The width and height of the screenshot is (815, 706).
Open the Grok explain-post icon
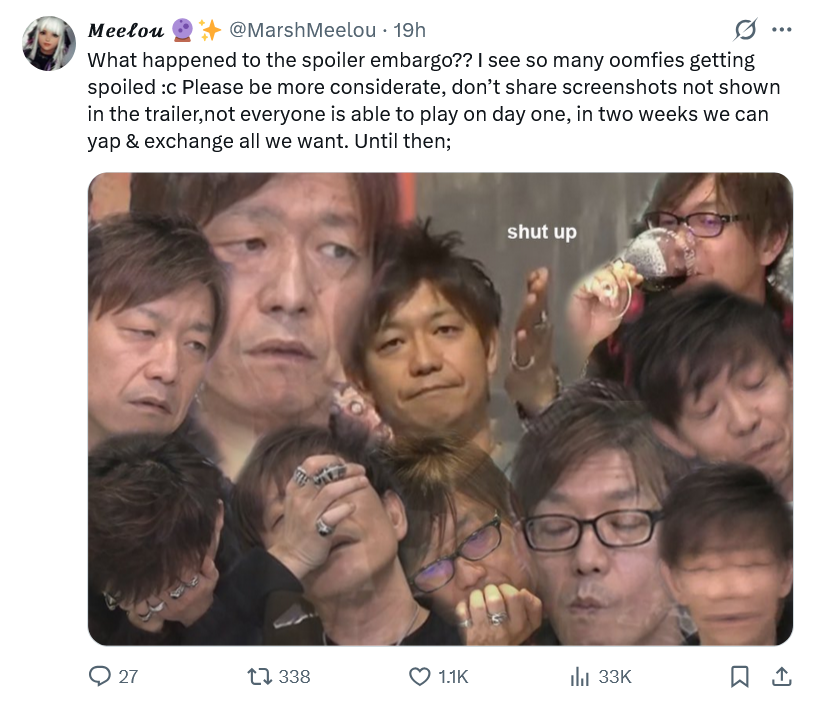click(745, 30)
